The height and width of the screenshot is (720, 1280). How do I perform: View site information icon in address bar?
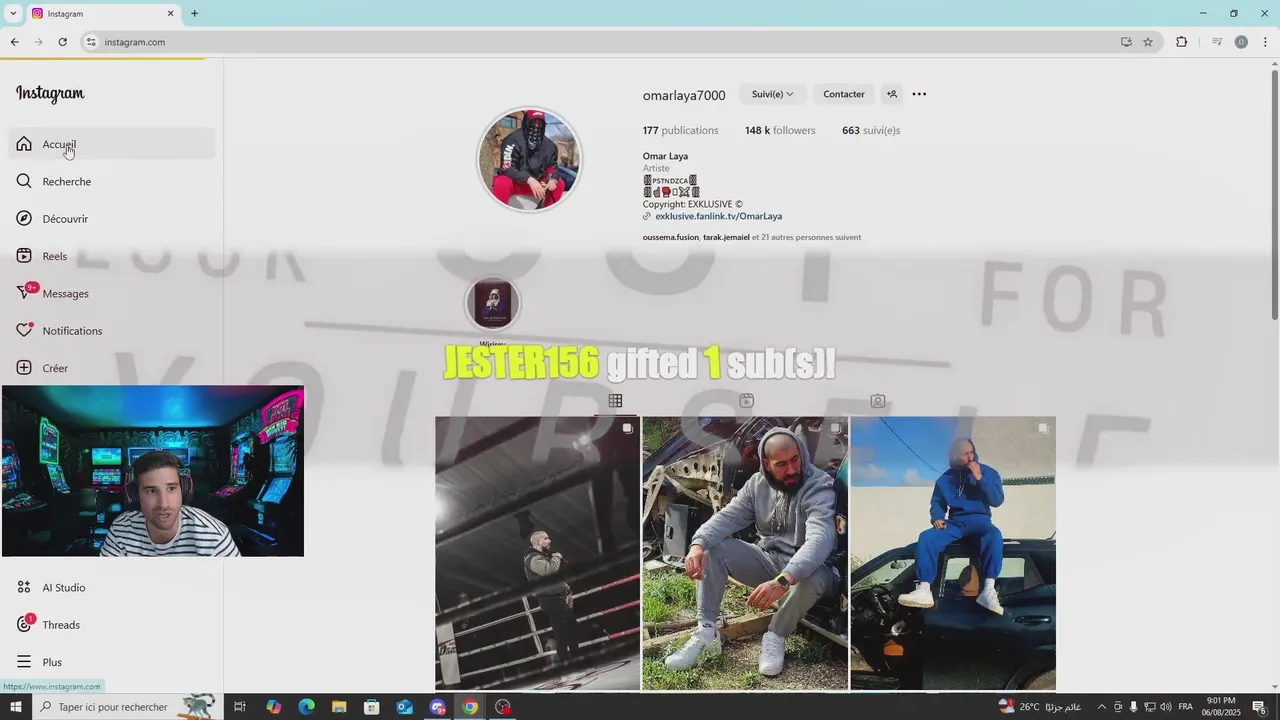(x=91, y=42)
